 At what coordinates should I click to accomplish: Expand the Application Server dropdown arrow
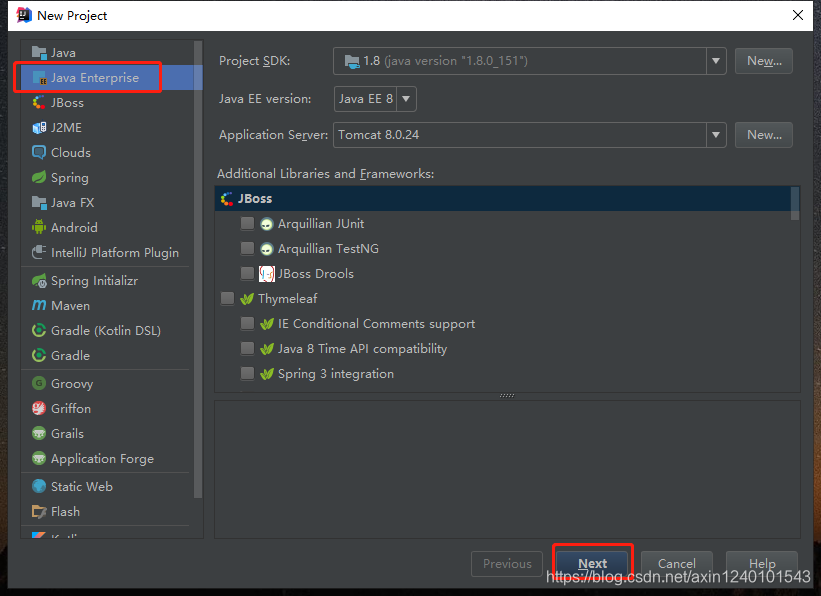(716, 135)
